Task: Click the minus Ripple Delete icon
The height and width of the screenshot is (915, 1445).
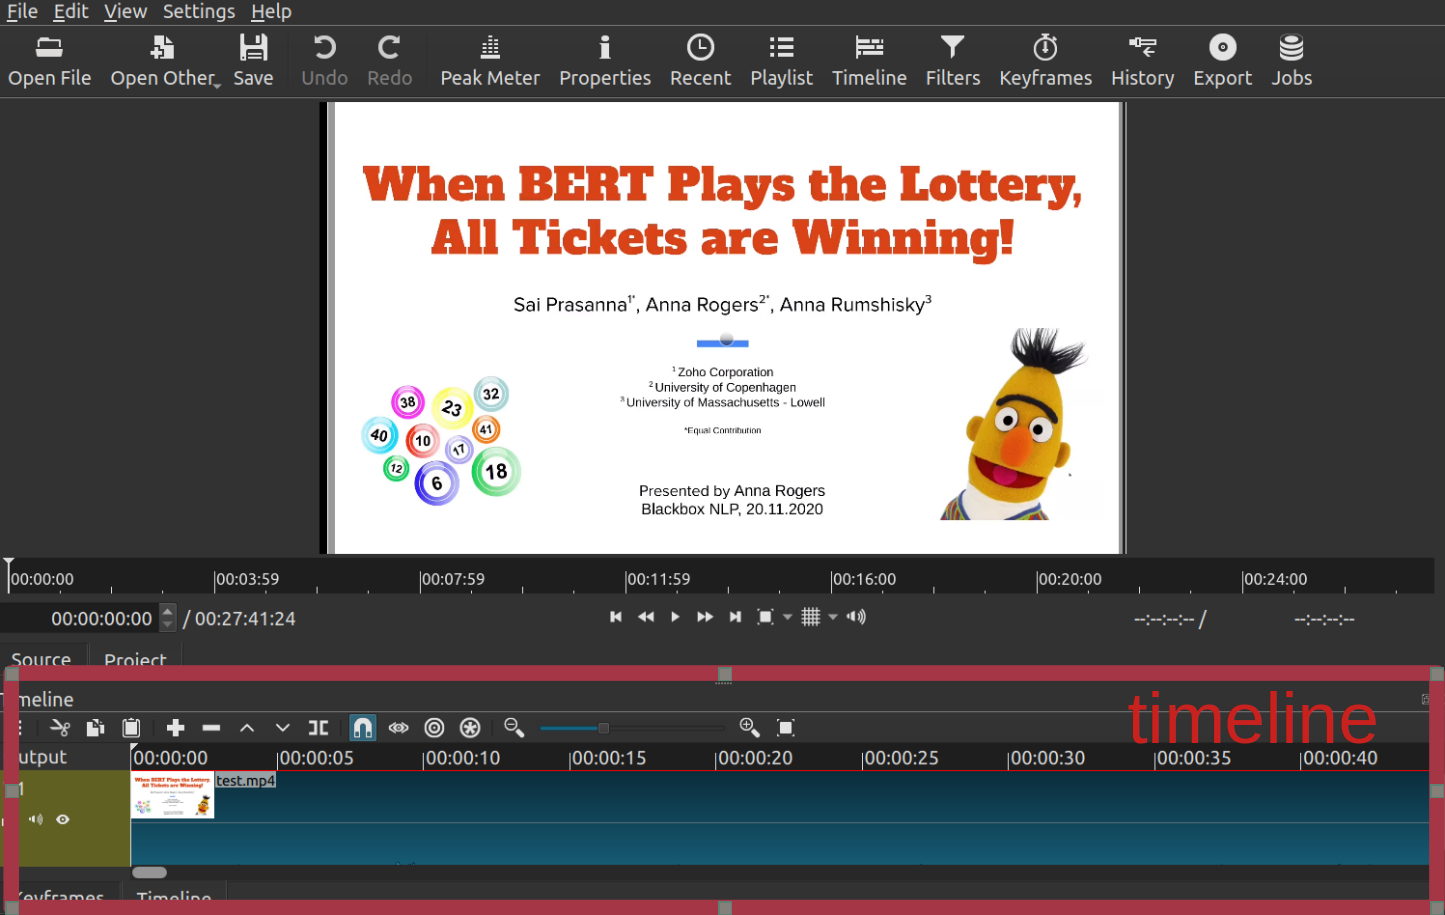Action: click(211, 728)
